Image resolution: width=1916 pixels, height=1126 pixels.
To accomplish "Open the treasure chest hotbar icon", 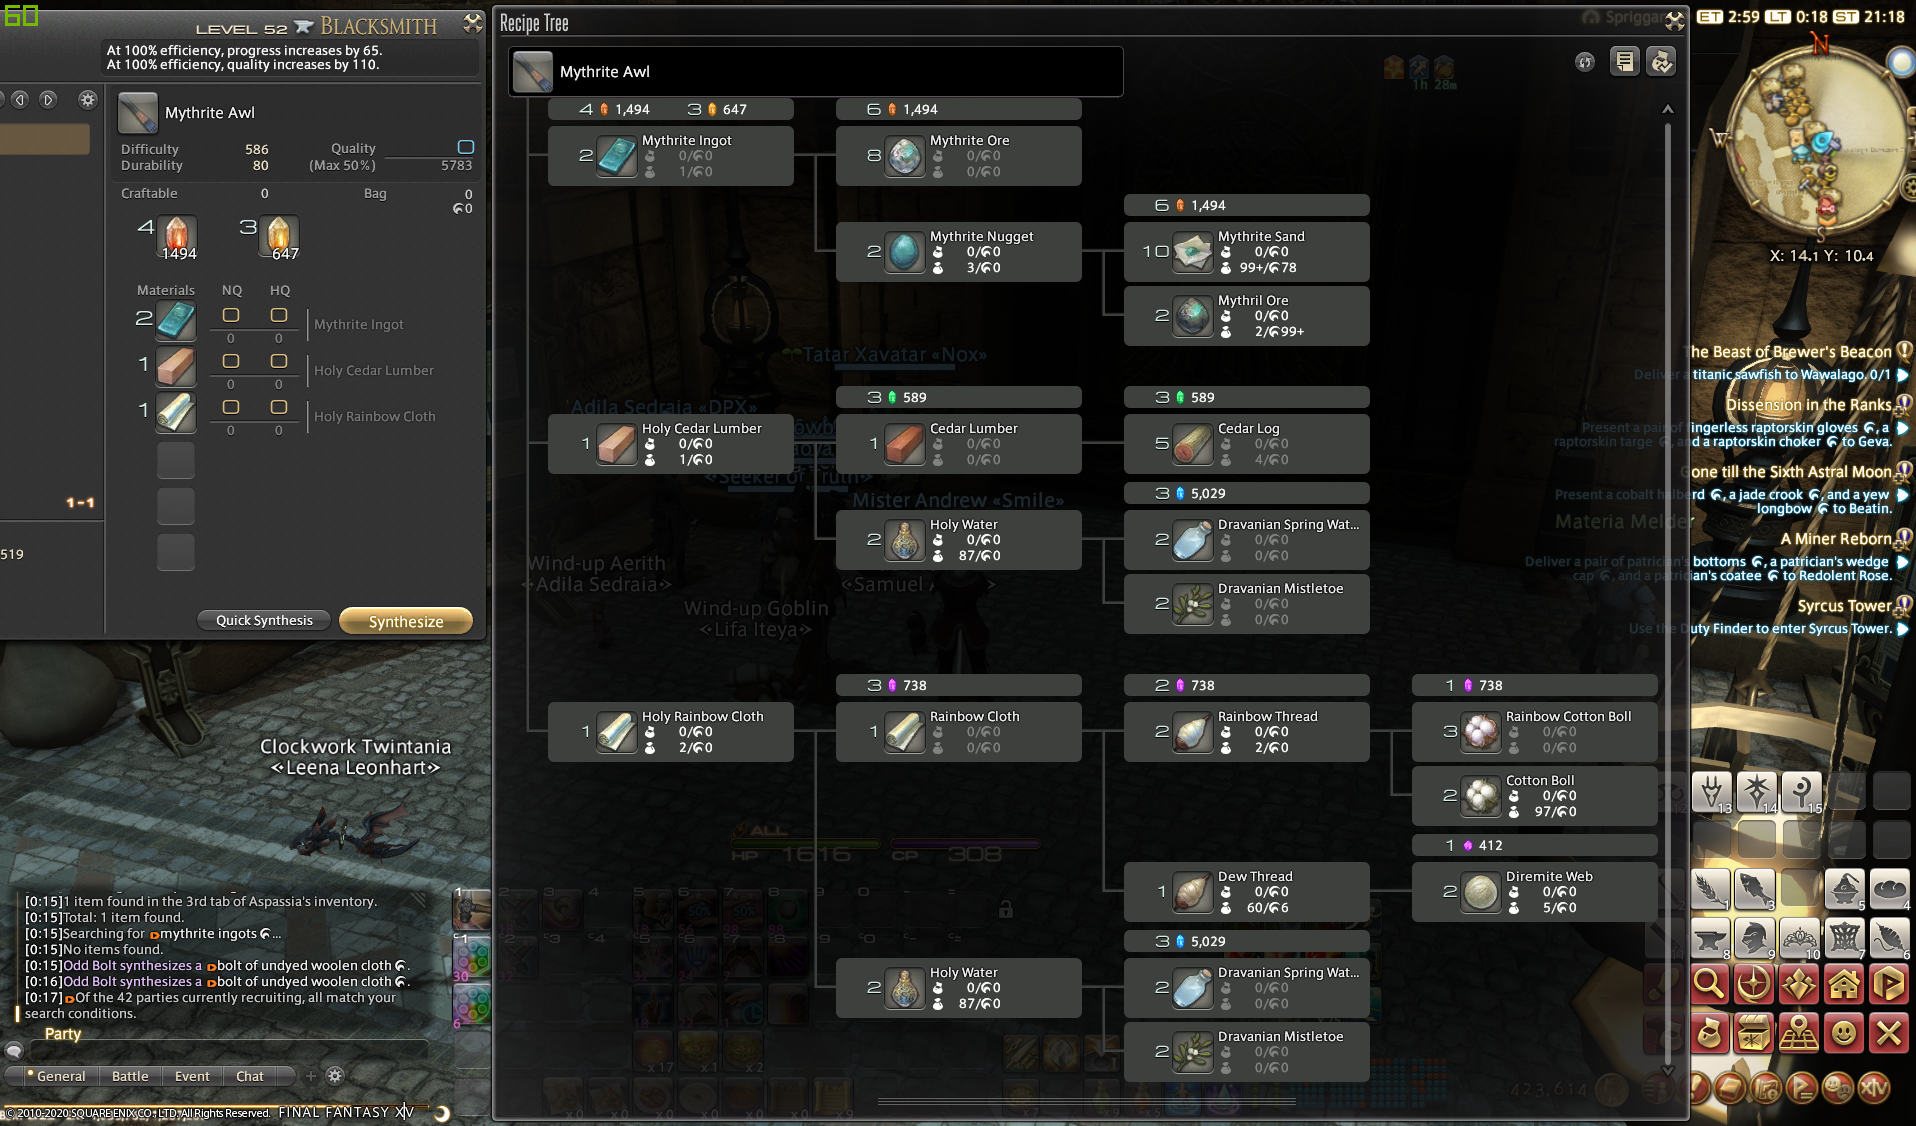I will (x=1755, y=1033).
